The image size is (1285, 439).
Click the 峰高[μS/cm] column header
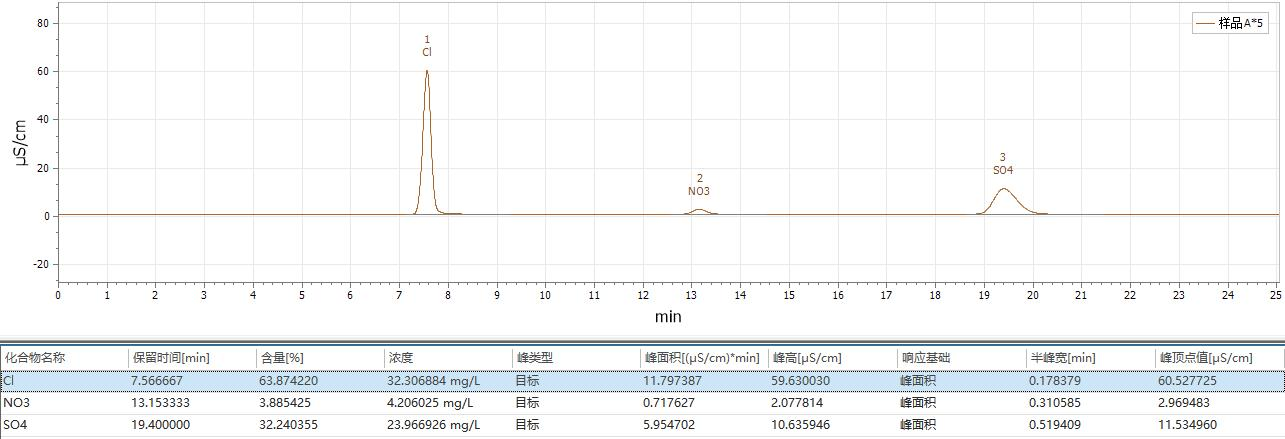807,357
